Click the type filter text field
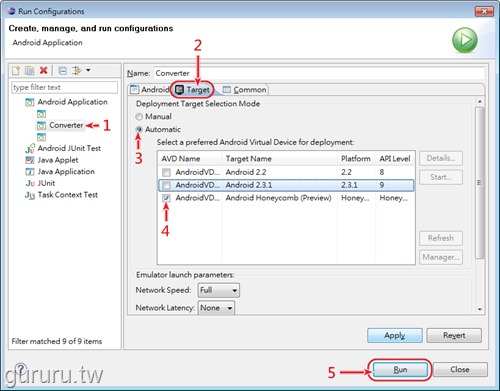500x391 pixels. [x=64, y=87]
